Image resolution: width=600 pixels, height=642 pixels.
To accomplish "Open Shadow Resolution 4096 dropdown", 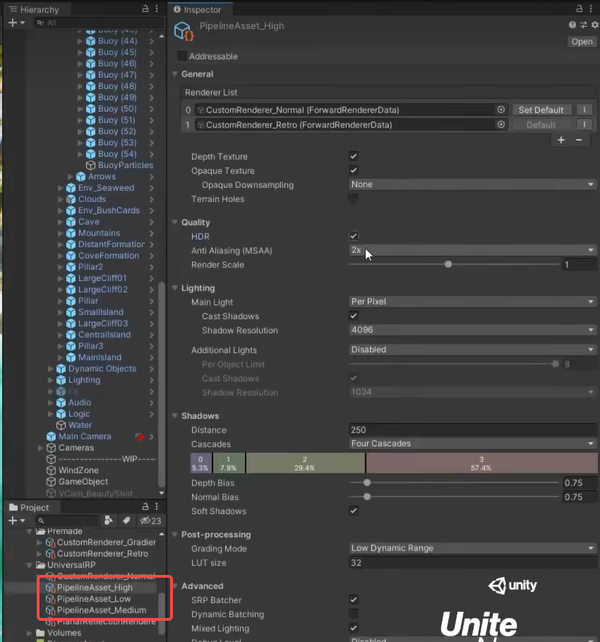I will point(473,330).
